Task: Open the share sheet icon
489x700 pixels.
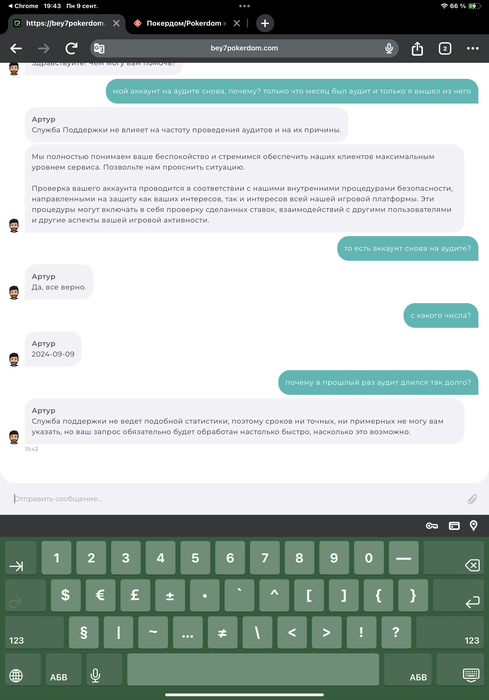Action: point(417,48)
